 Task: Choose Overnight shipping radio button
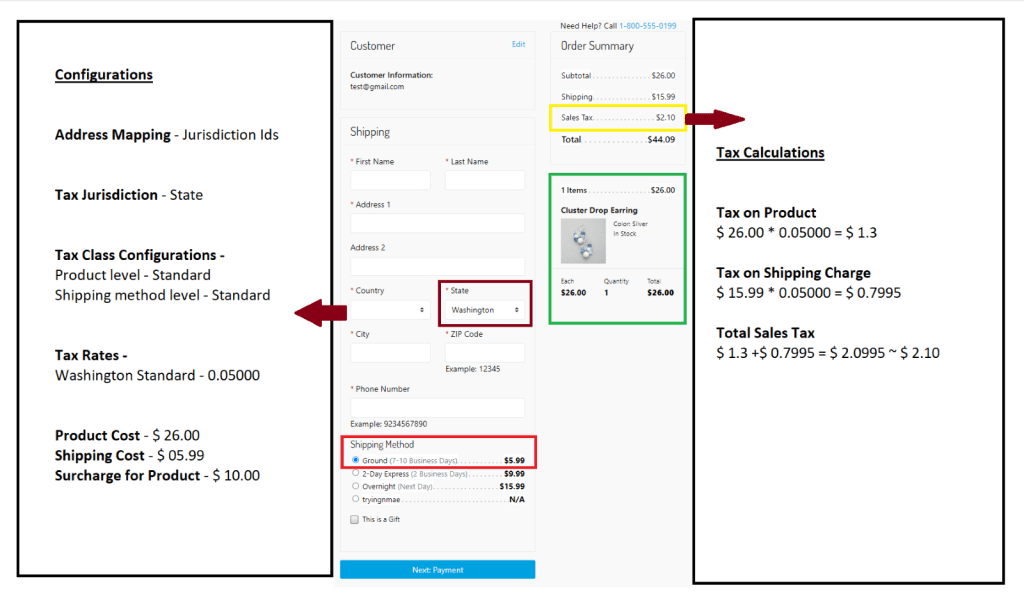355,486
